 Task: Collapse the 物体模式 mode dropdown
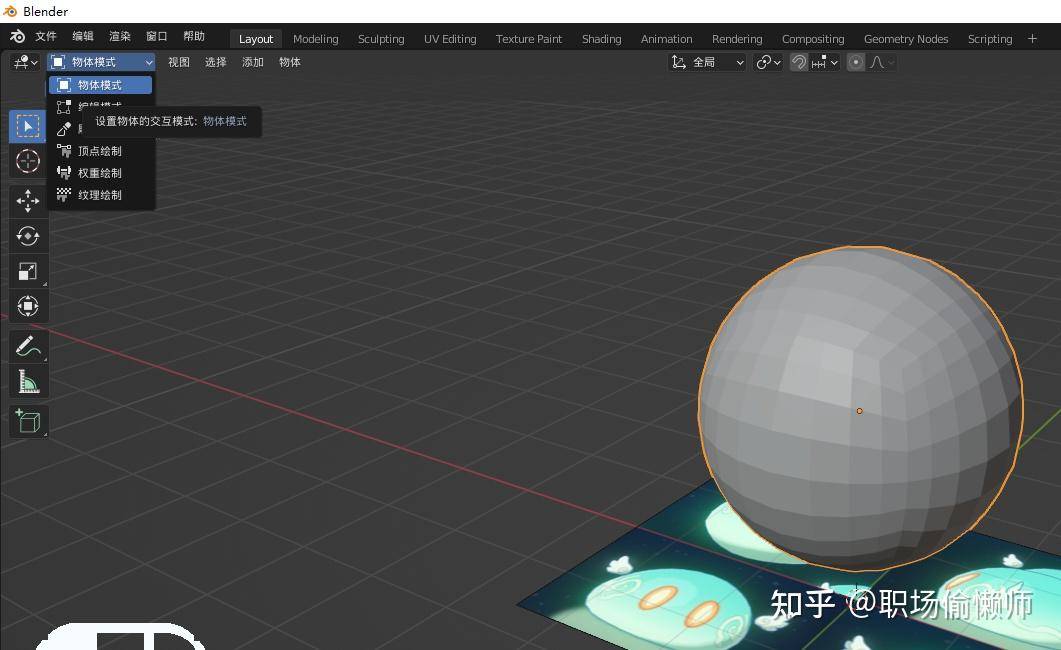click(x=101, y=62)
